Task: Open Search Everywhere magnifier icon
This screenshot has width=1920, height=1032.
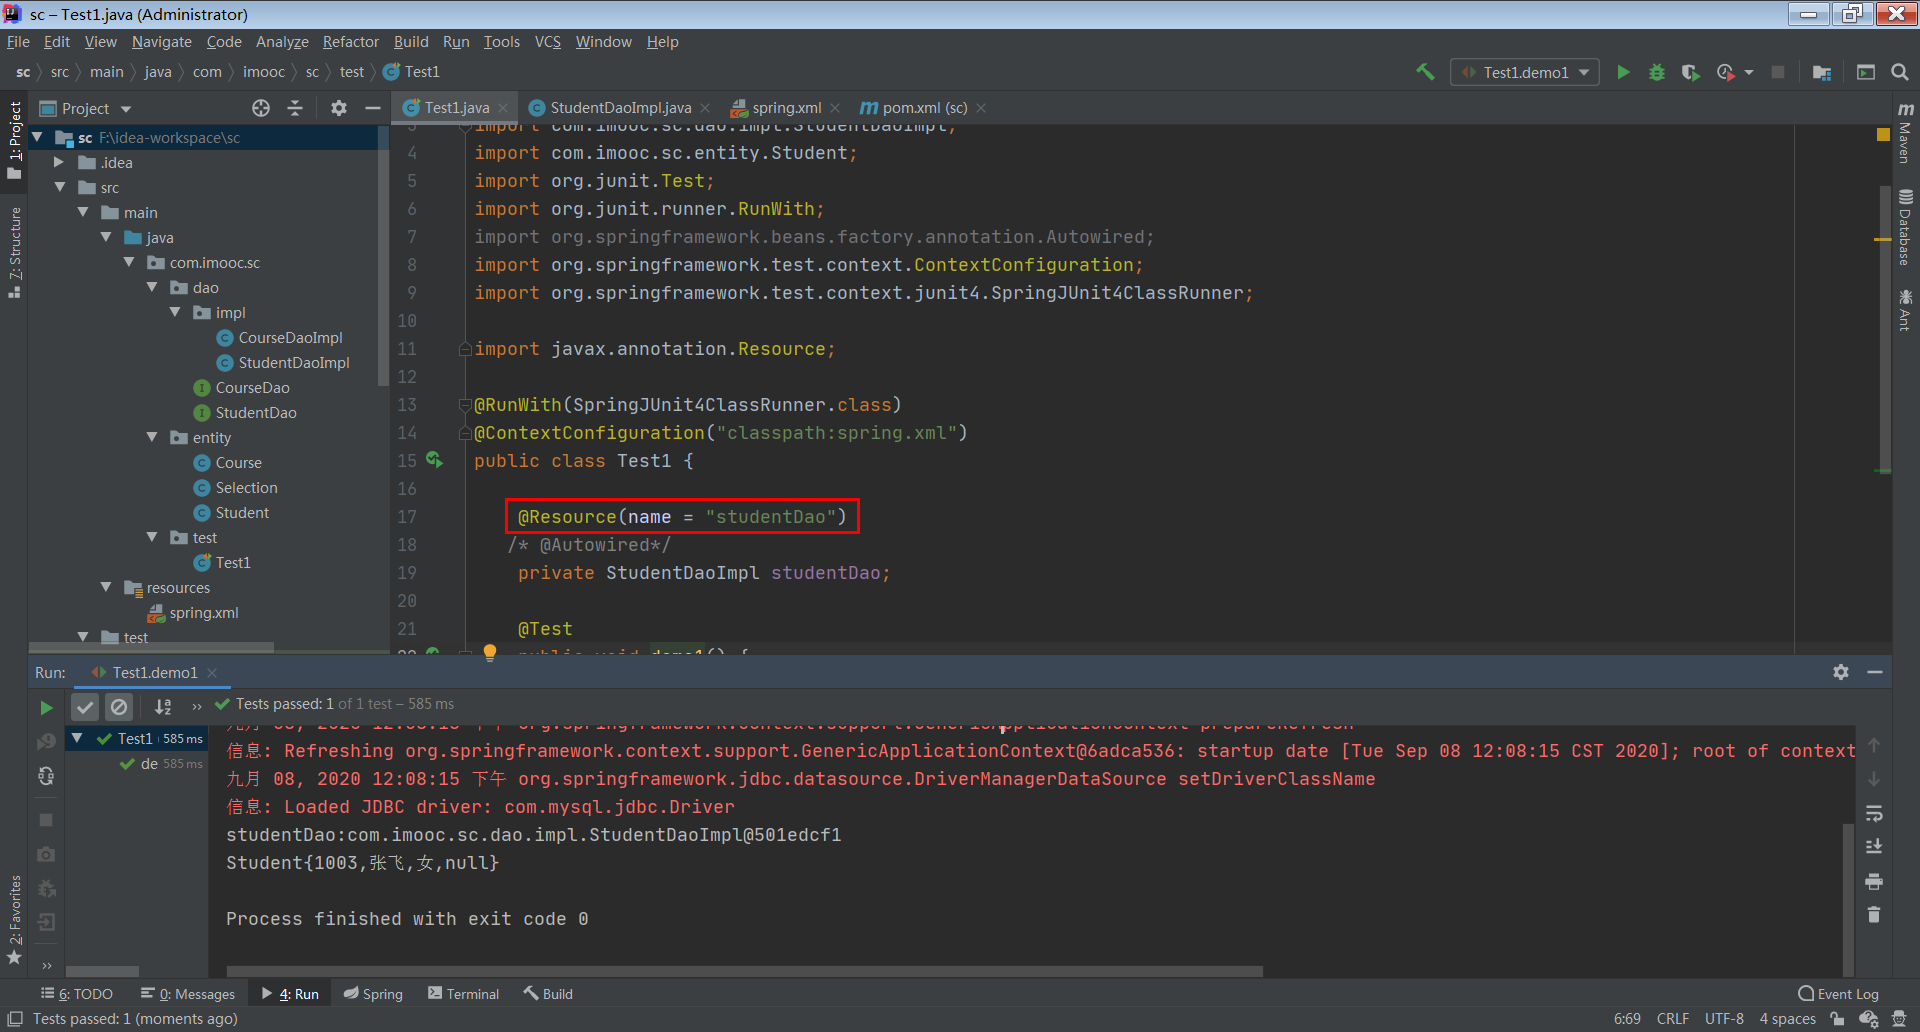Action: pyautogui.click(x=1900, y=72)
